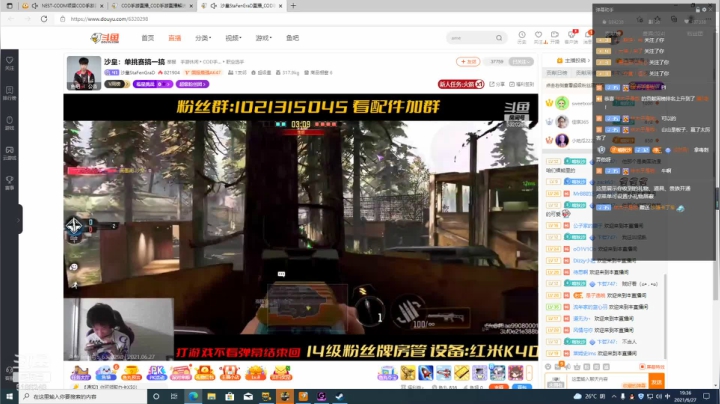720x404 pixels.
Task: Click the Windows taskbar search box
Action: (x=83, y=396)
